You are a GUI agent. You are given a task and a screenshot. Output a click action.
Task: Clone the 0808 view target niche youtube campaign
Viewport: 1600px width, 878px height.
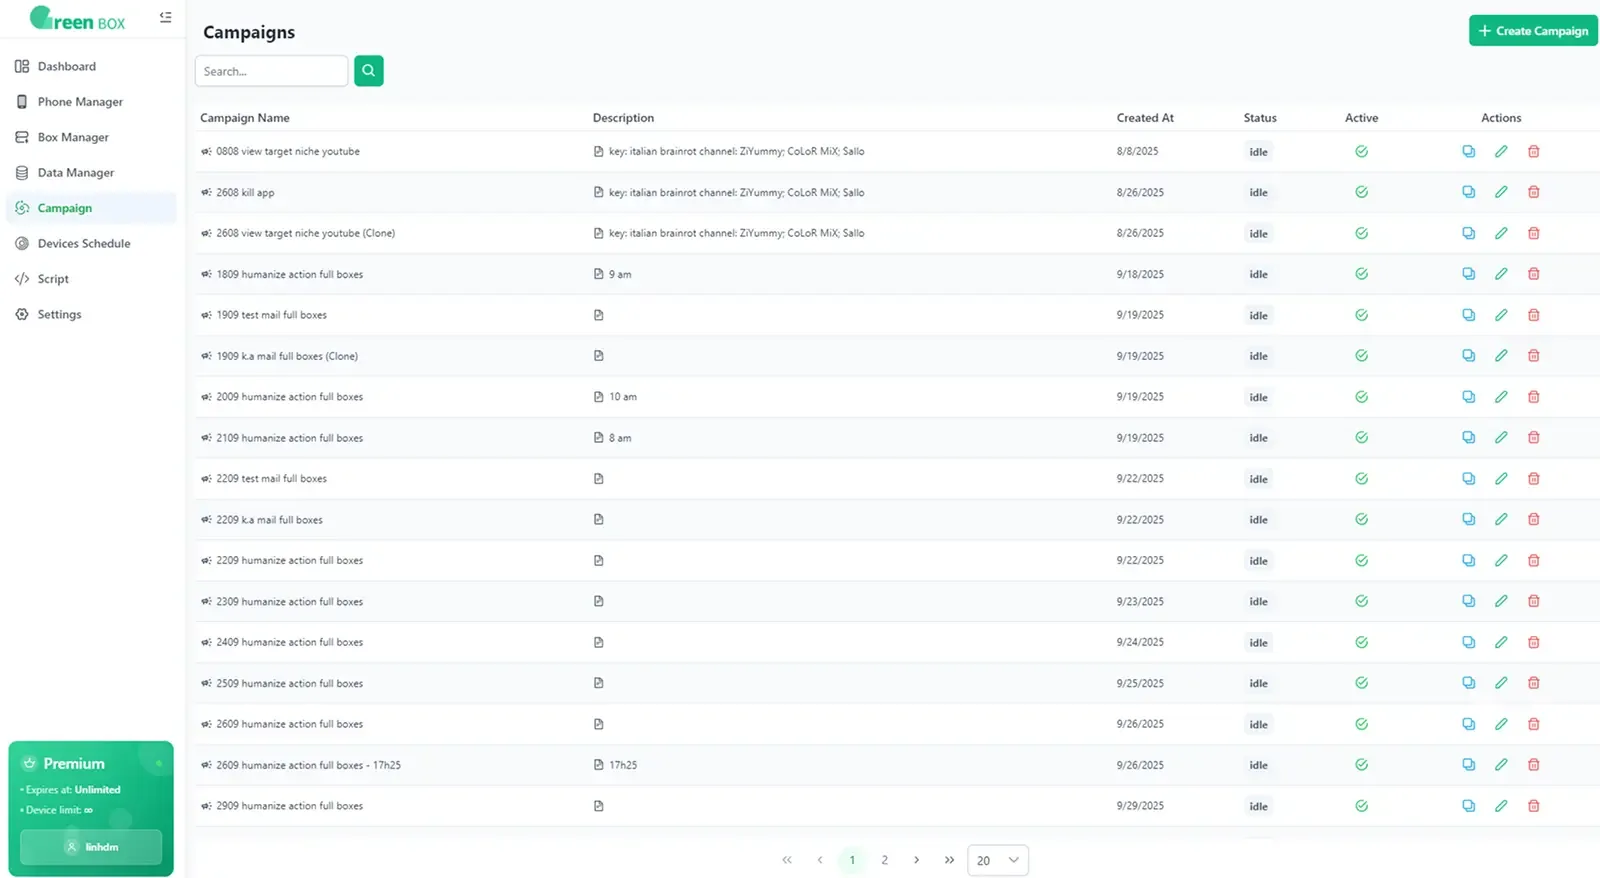1468,152
